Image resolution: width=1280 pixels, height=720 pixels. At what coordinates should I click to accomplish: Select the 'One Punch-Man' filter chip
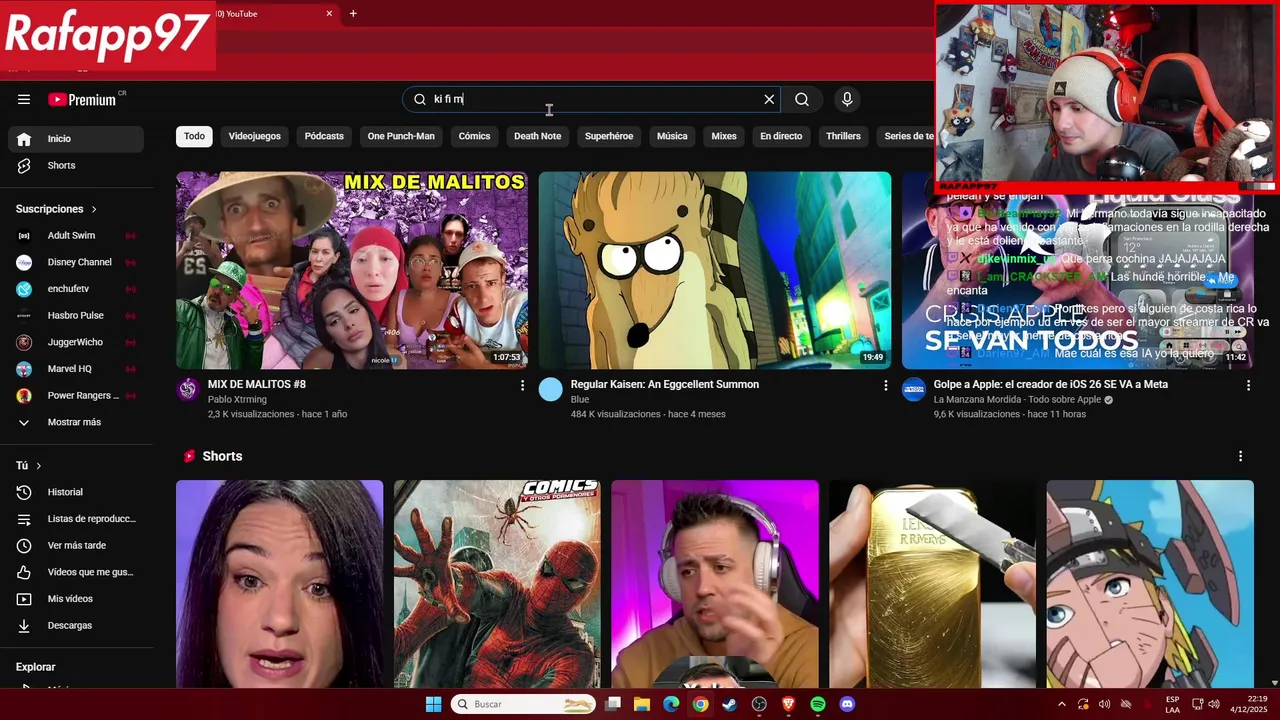pyautogui.click(x=401, y=136)
